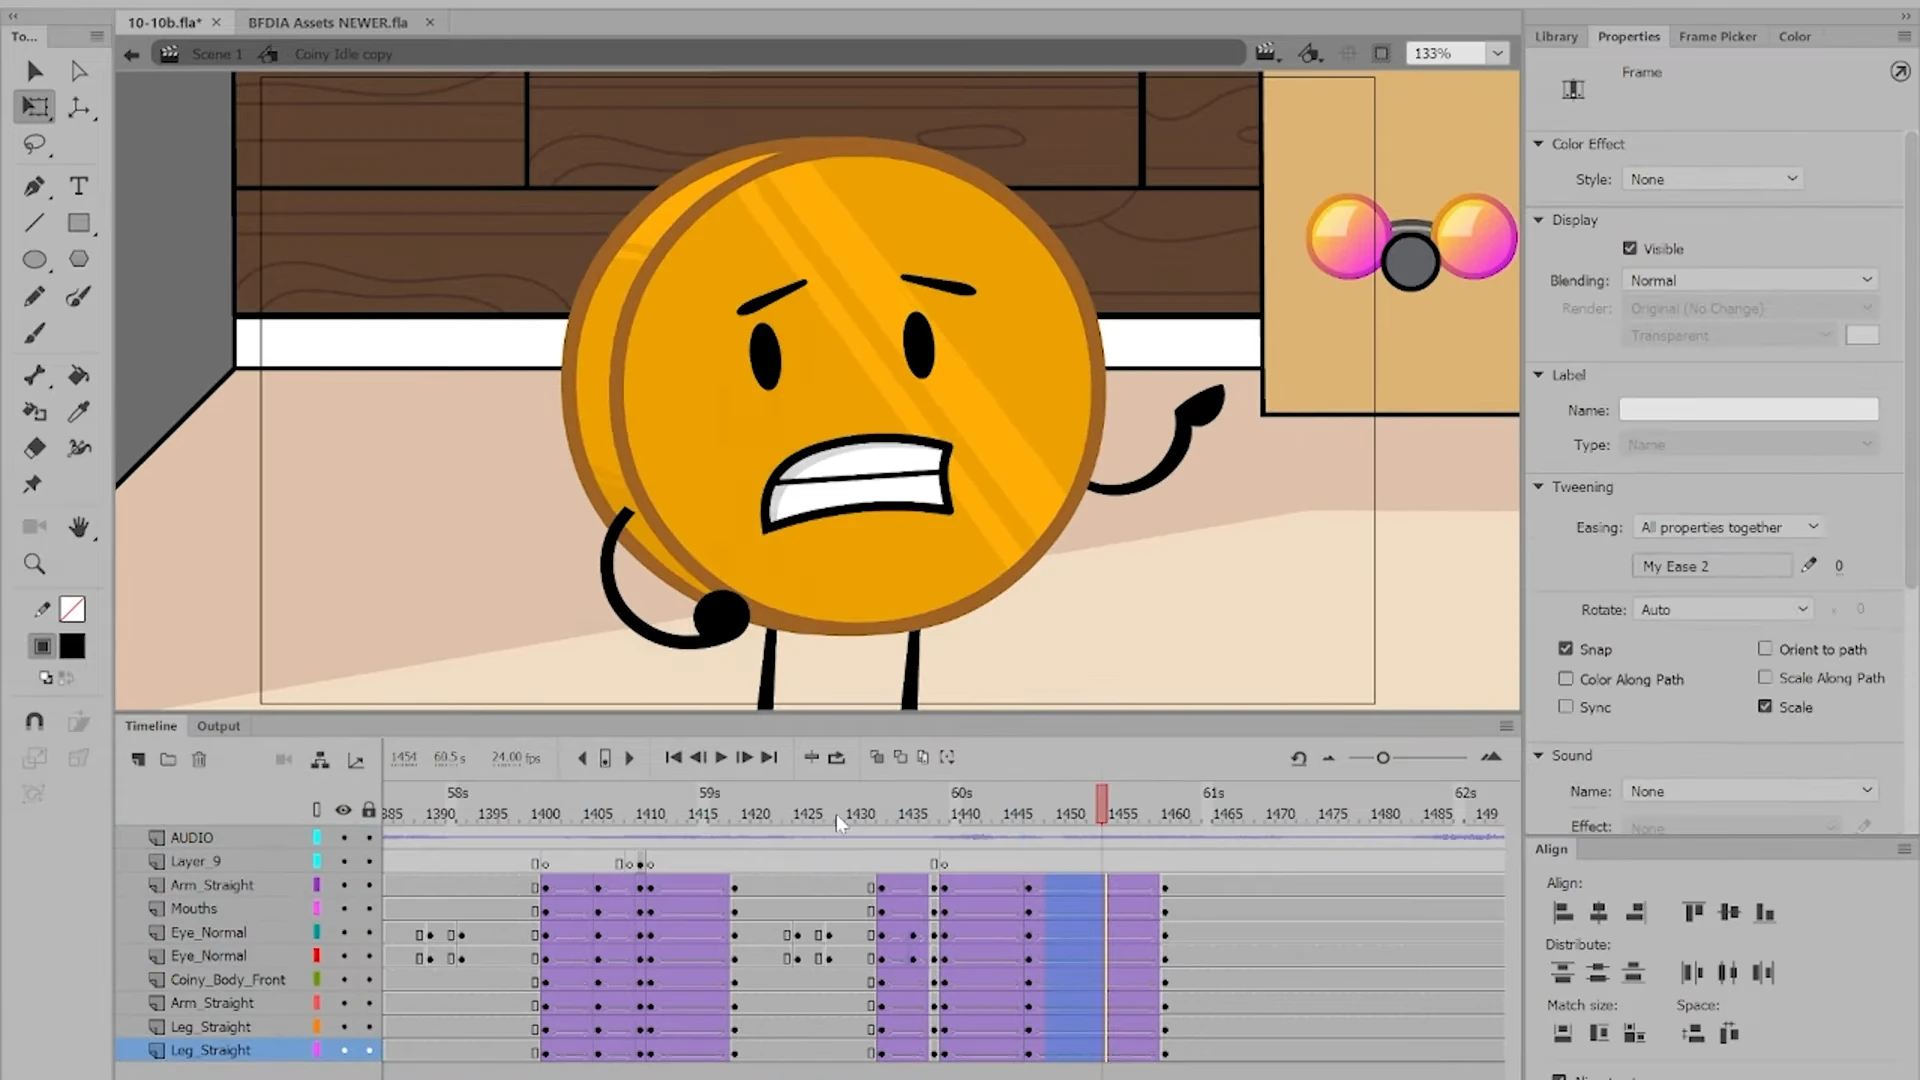Screen dimensions: 1920x1080
Task: Open the stage zoom percentage dropdown
Action: click(x=1497, y=53)
